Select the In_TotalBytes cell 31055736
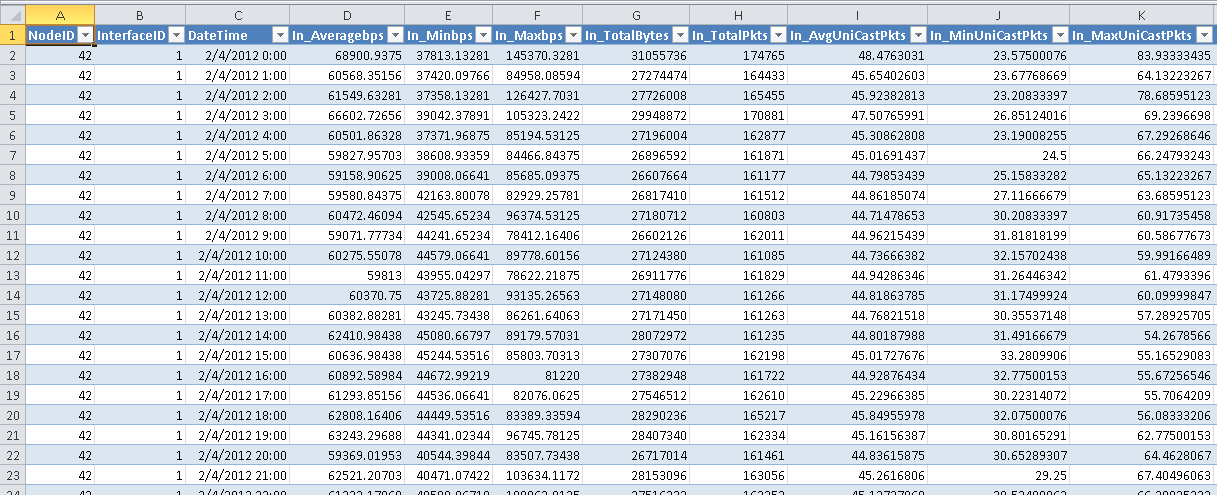 (636, 55)
